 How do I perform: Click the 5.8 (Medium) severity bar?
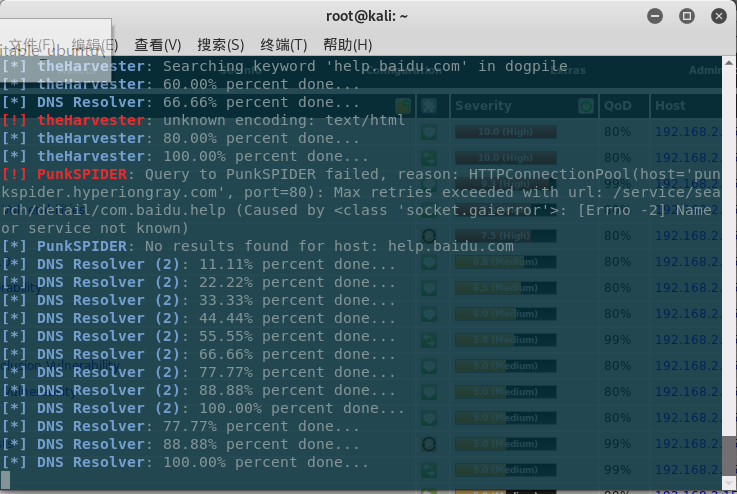click(506, 340)
